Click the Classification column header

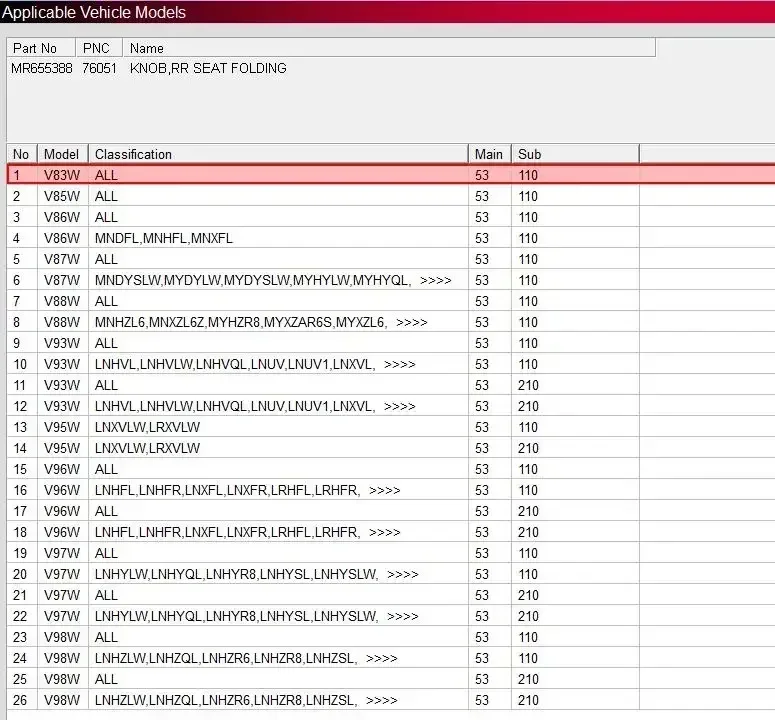coord(278,154)
